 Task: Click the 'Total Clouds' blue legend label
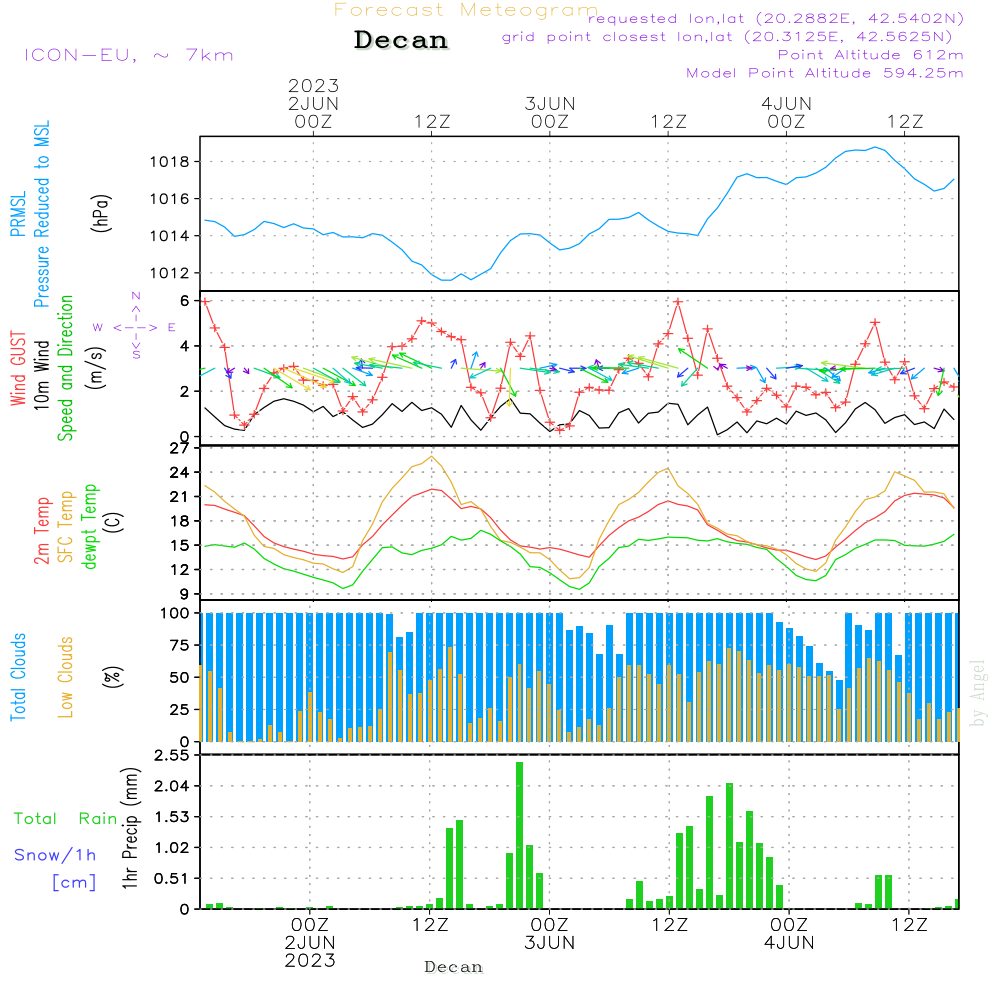click(x=18, y=677)
